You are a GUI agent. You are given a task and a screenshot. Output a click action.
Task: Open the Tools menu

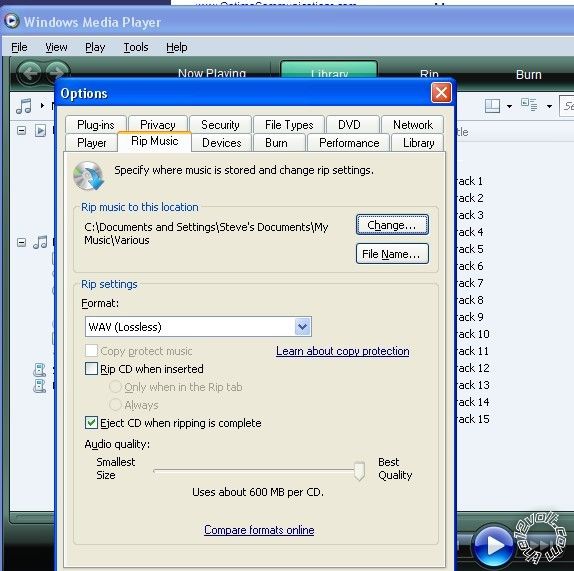136,47
